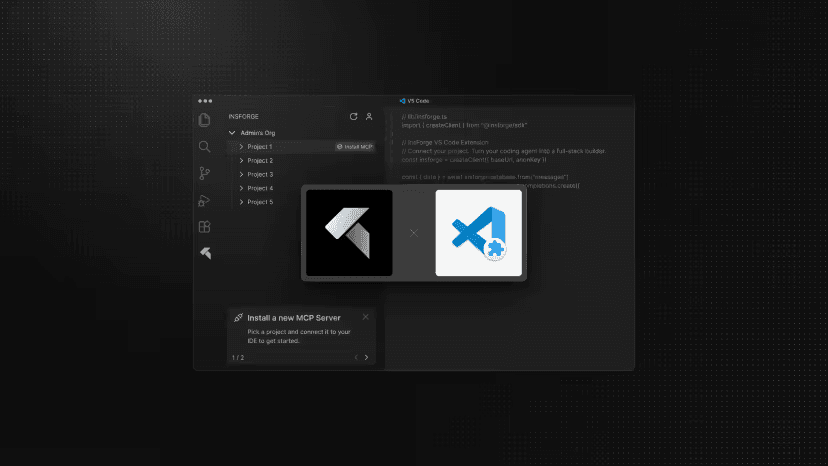Click the Admin's Org label
828x466 pixels.
point(258,133)
